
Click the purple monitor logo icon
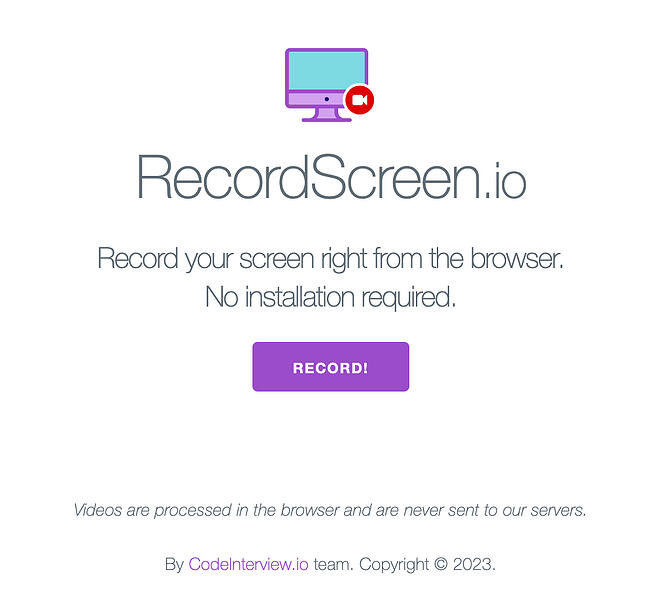coord(330,85)
